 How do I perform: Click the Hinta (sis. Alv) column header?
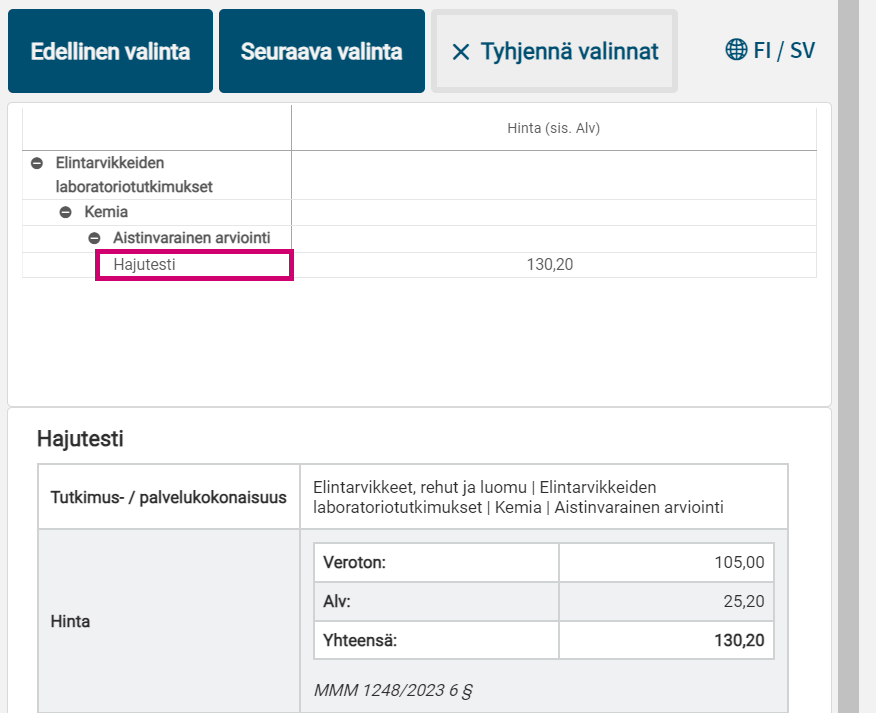pos(553,127)
